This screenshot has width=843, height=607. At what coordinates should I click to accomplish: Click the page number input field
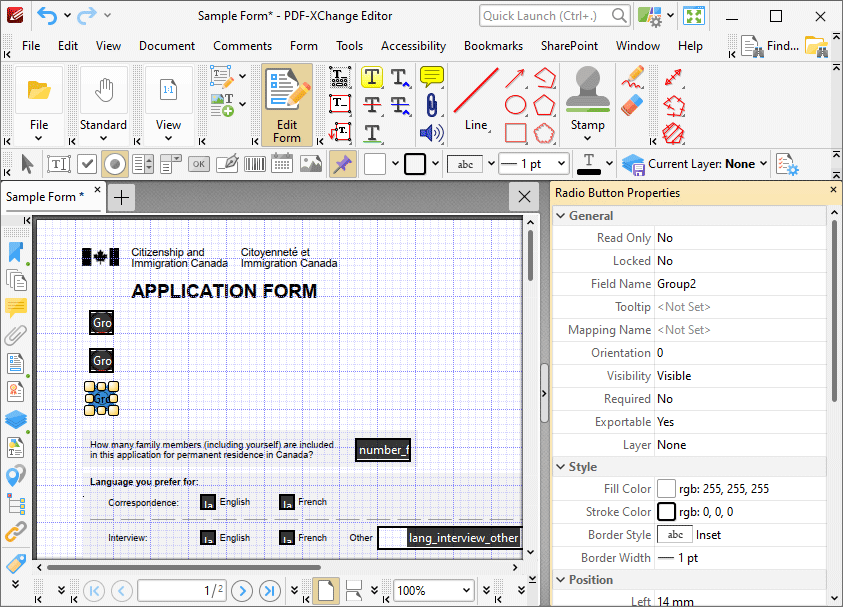[182, 591]
